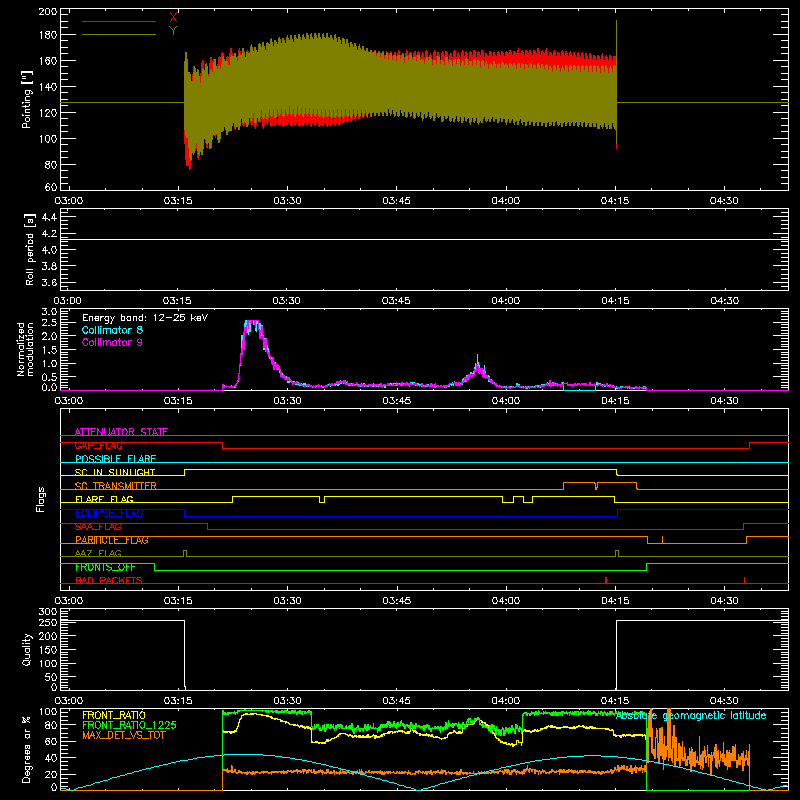This screenshot has width=800, height=800.
Task: Click the SC_TRANSMITTER label
Action: [x=116, y=486]
